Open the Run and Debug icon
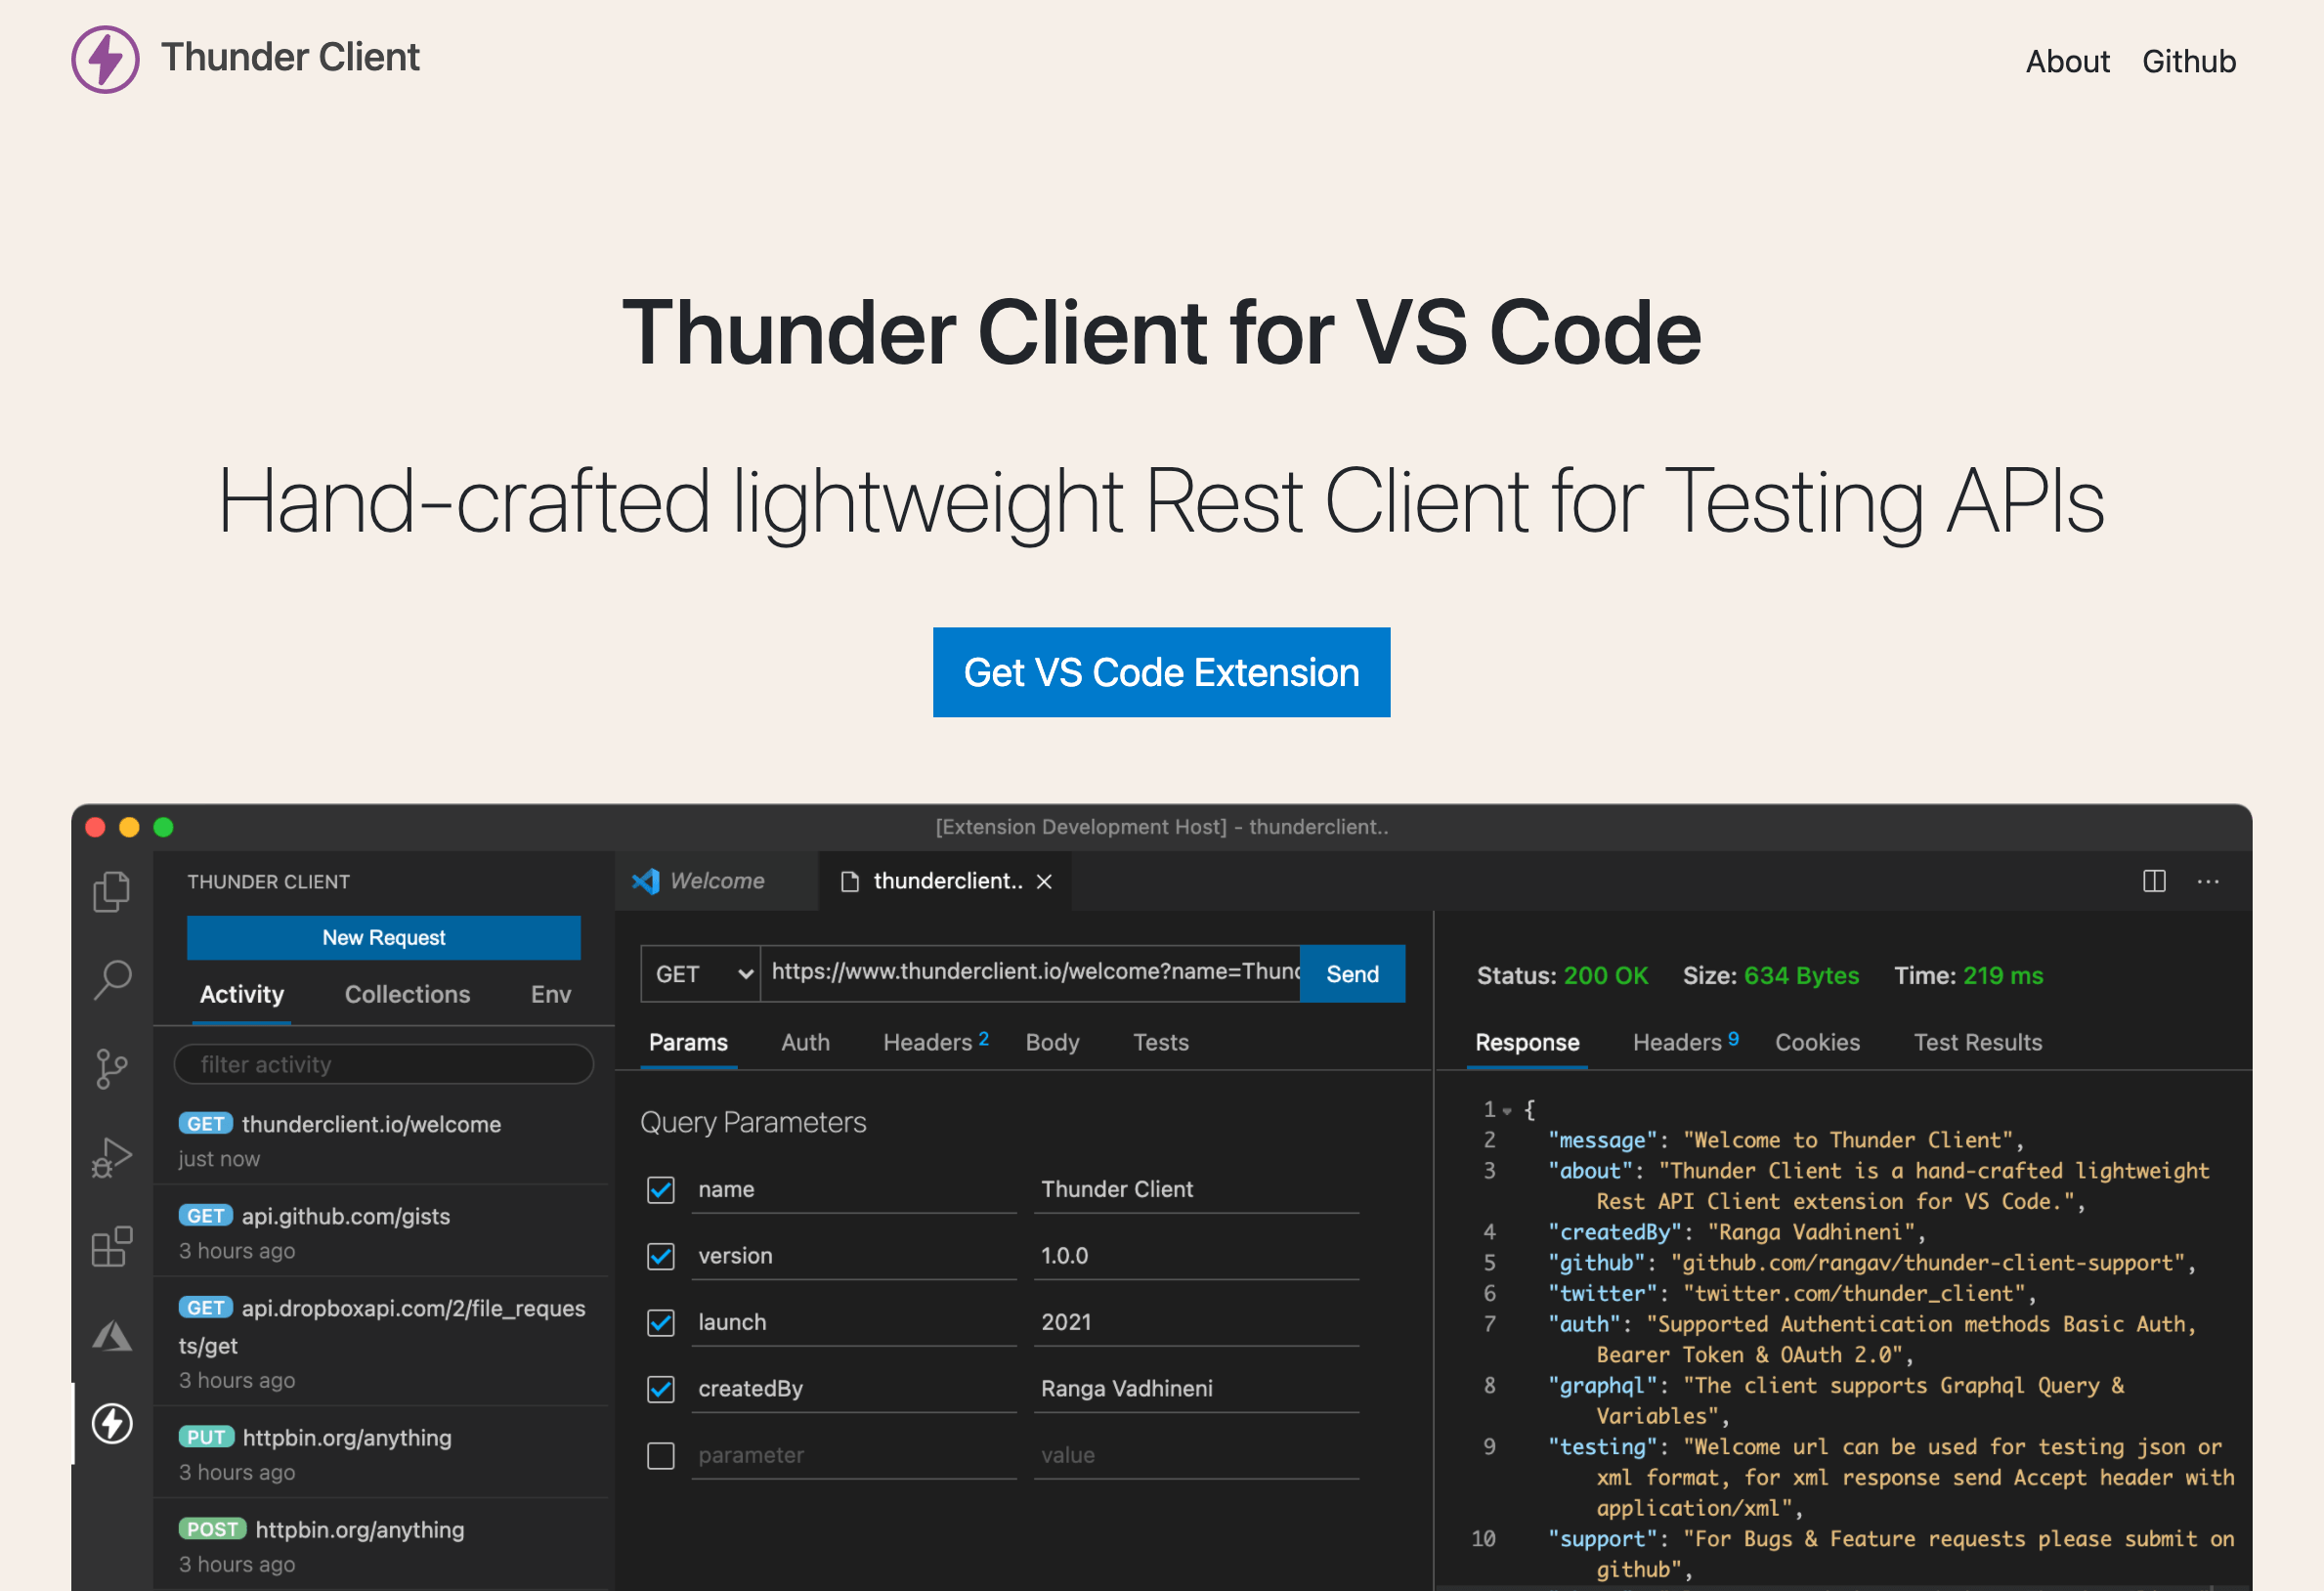The image size is (2324, 1591). (x=111, y=1158)
